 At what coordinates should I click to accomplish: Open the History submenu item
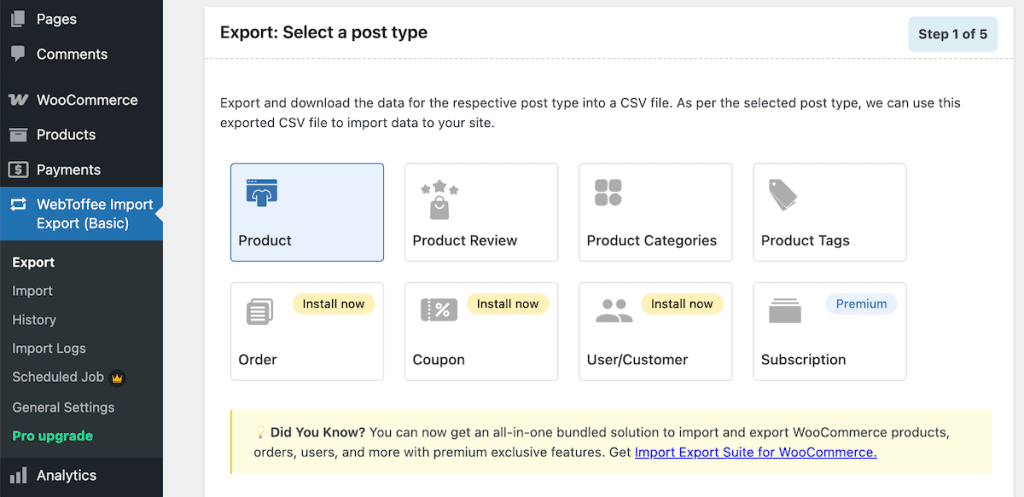coord(34,320)
